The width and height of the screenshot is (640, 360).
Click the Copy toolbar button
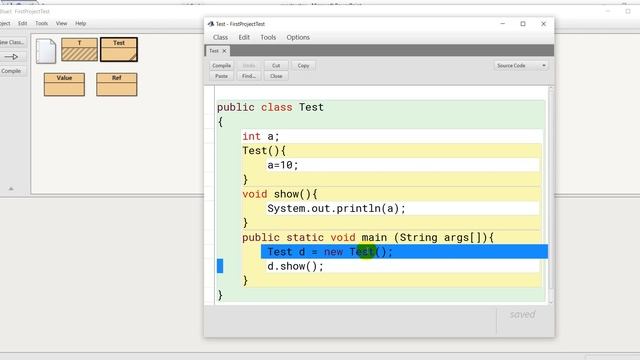coord(303,65)
